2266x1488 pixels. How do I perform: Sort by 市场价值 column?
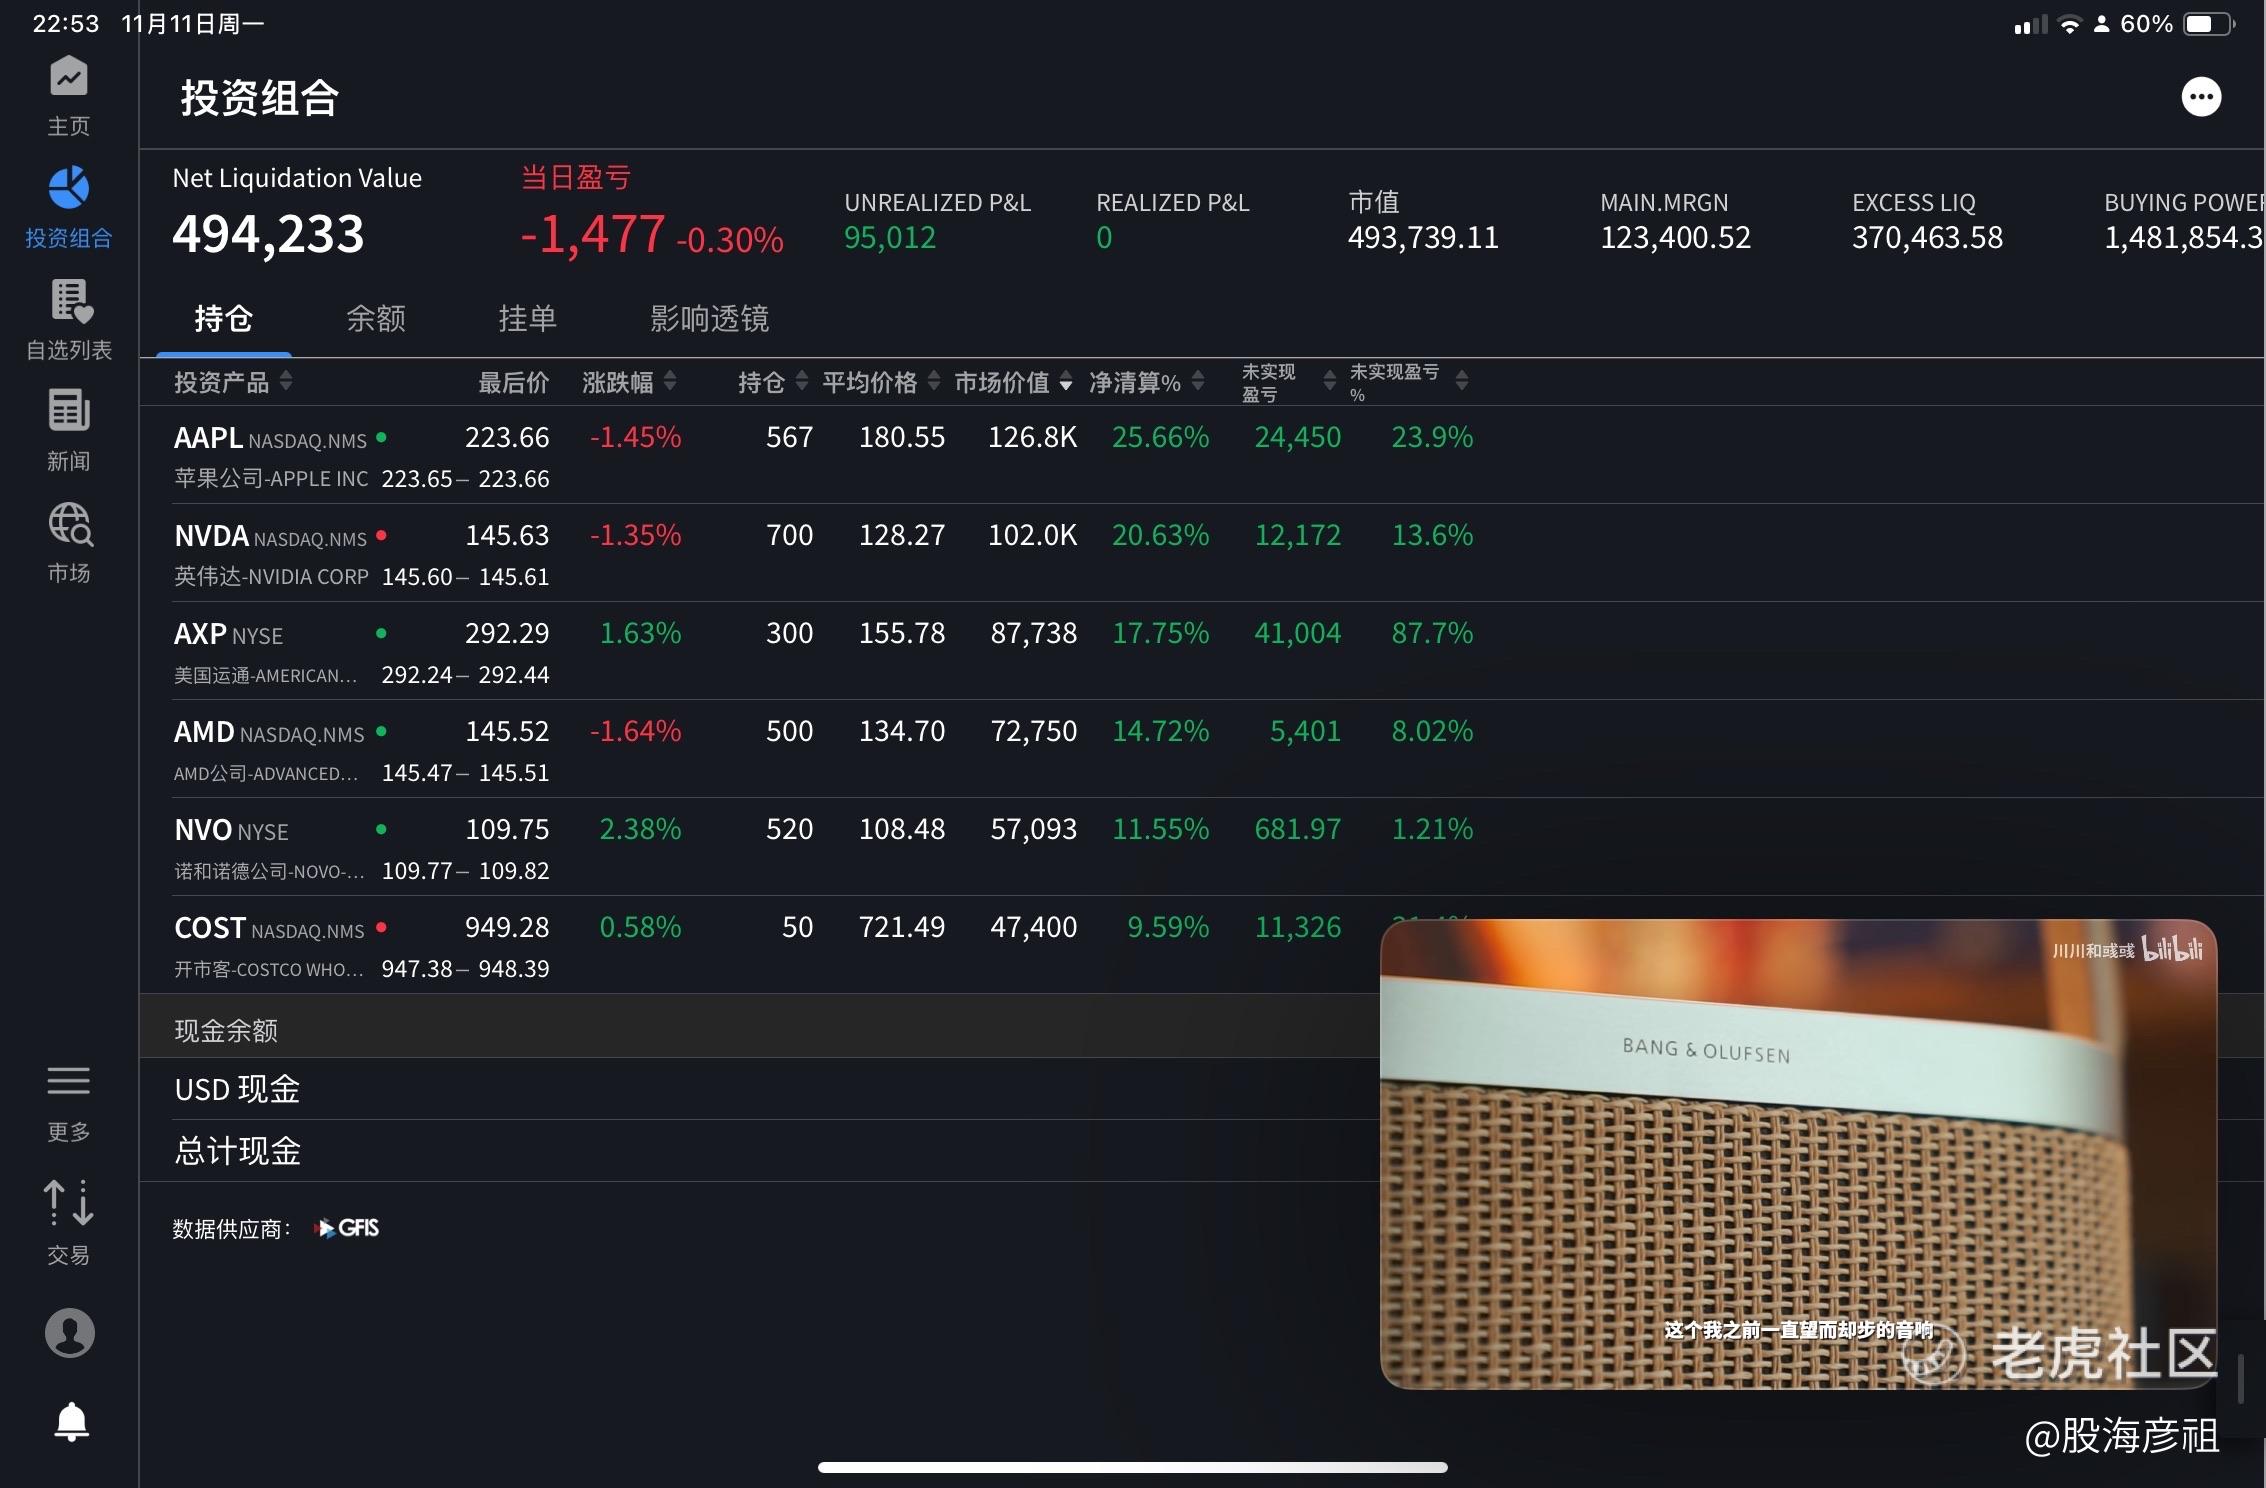1013,382
